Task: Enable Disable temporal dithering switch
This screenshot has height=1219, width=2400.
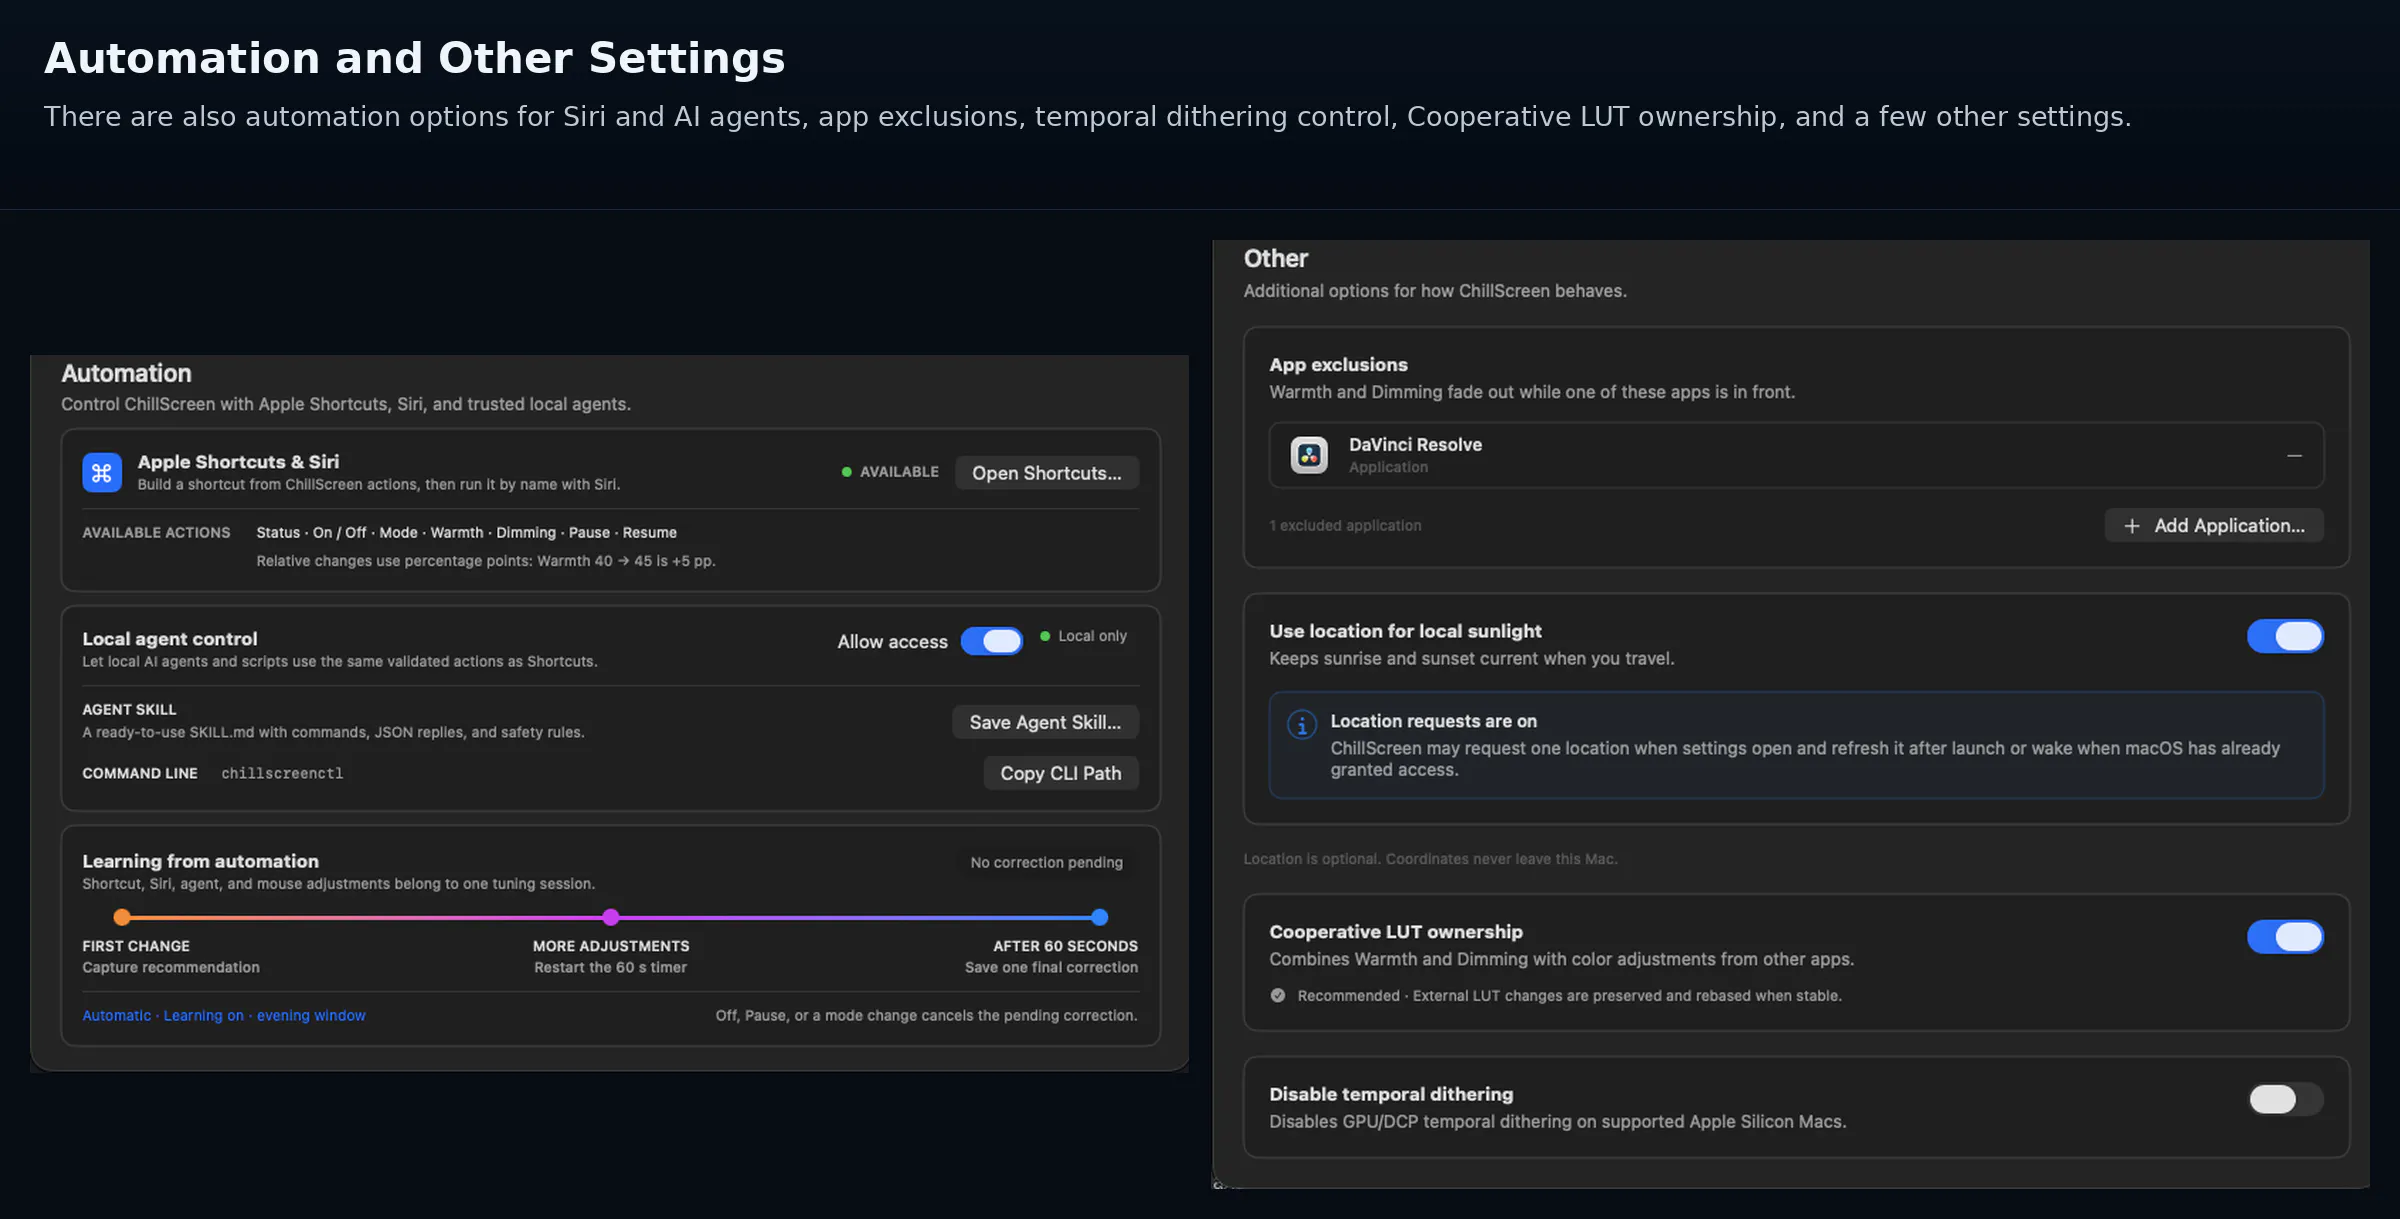Action: 2285,1100
